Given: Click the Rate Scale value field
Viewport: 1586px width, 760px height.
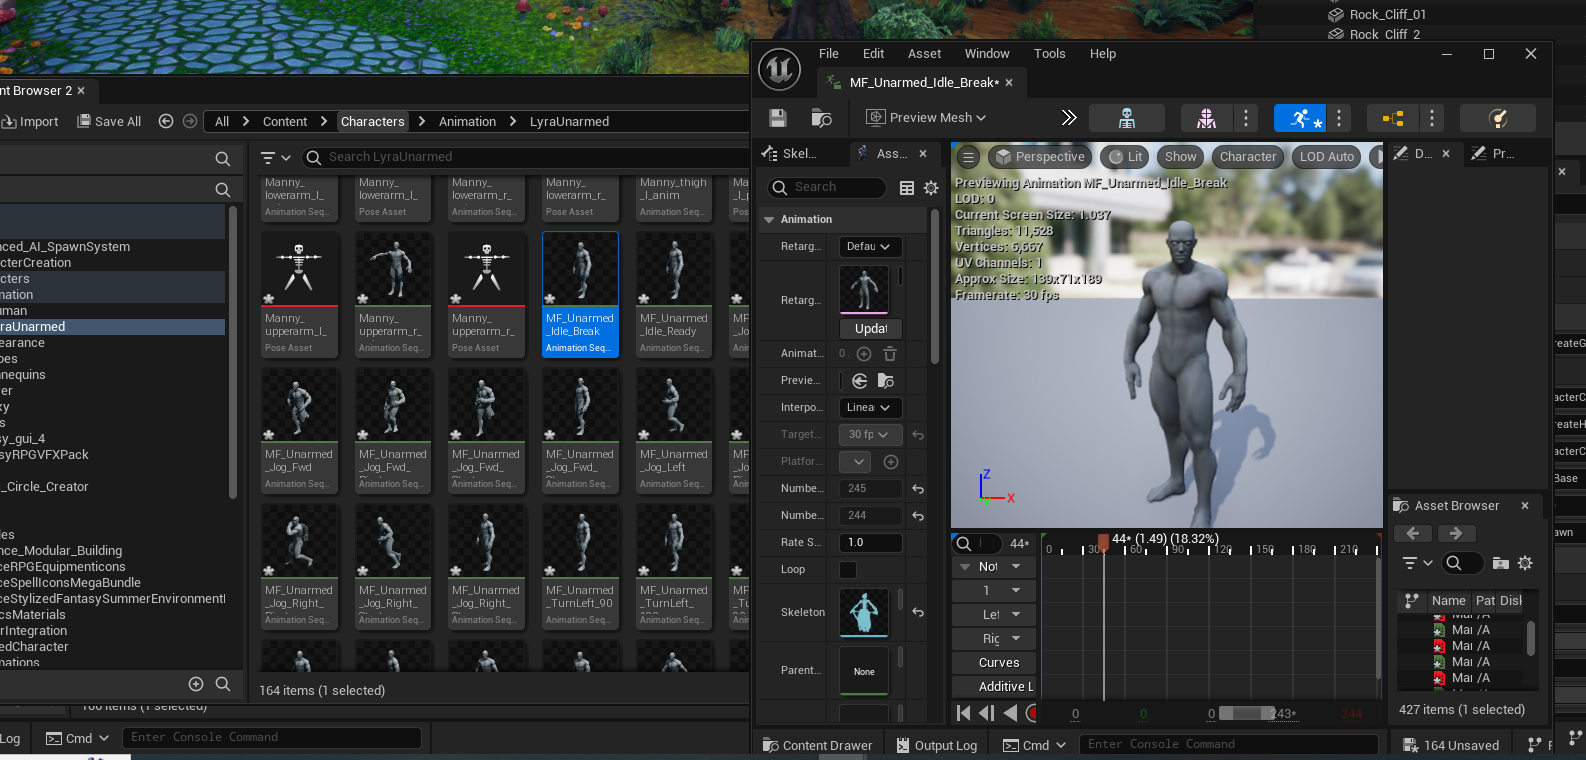Looking at the screenshot, I should pos(871,543).
